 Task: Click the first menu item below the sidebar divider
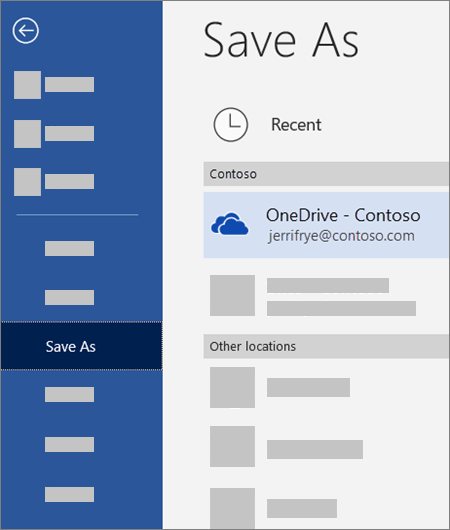click(70, 248)
